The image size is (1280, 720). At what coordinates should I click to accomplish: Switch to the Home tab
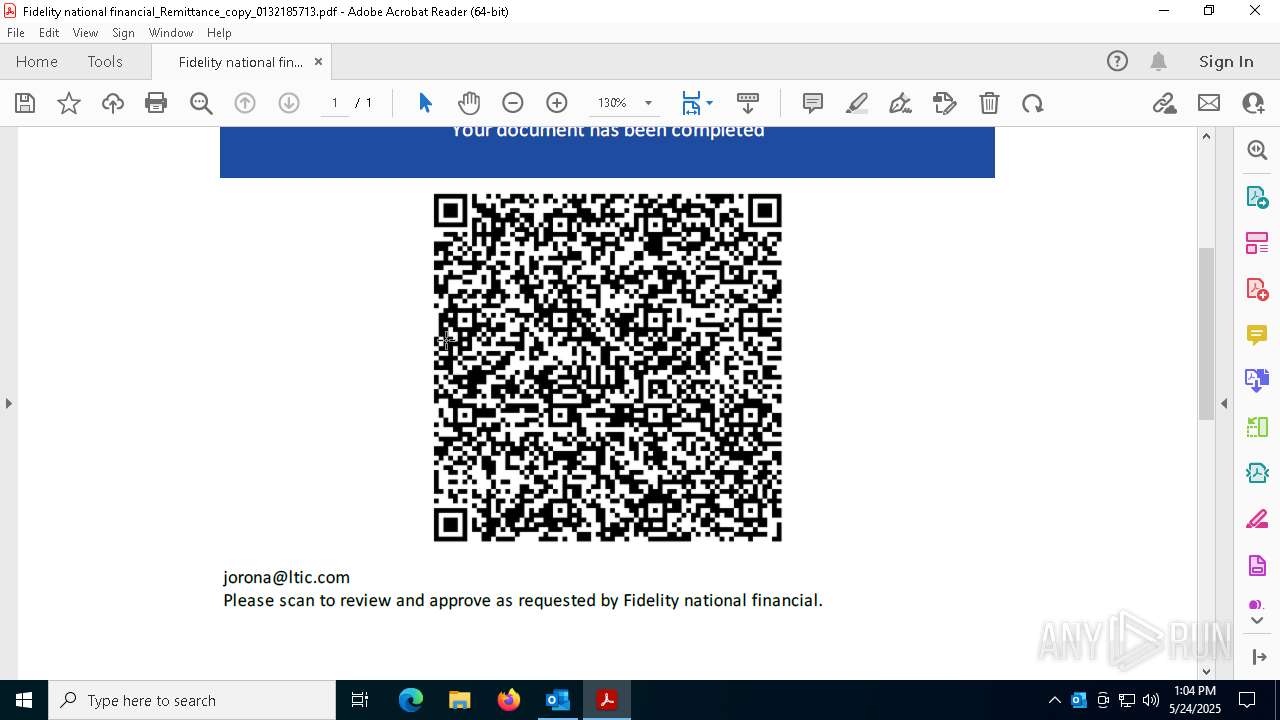point(37,61)
